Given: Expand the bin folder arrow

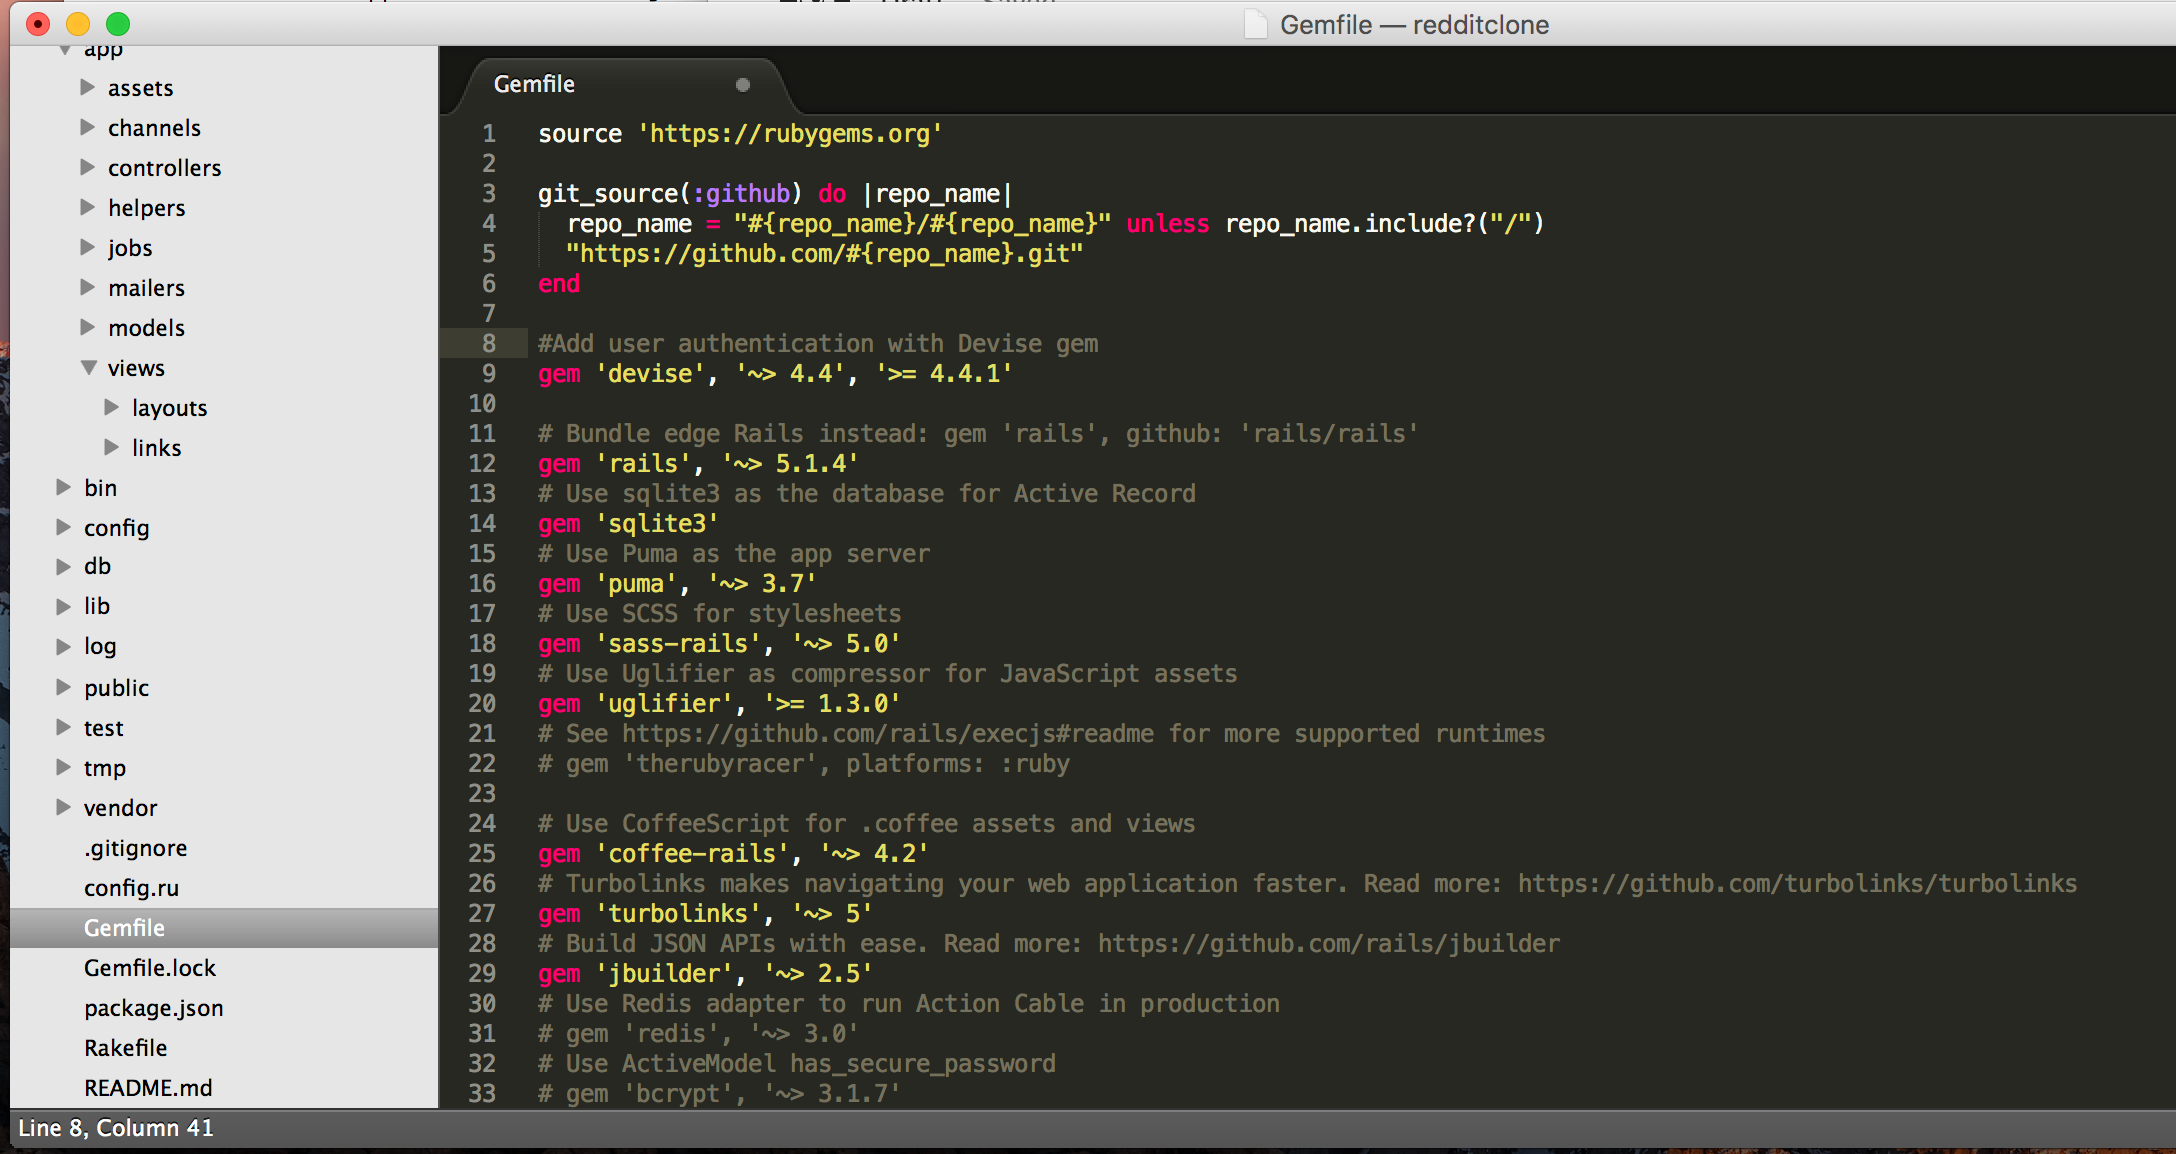Looking at the screenshot, I should click(x=63, y=487).
